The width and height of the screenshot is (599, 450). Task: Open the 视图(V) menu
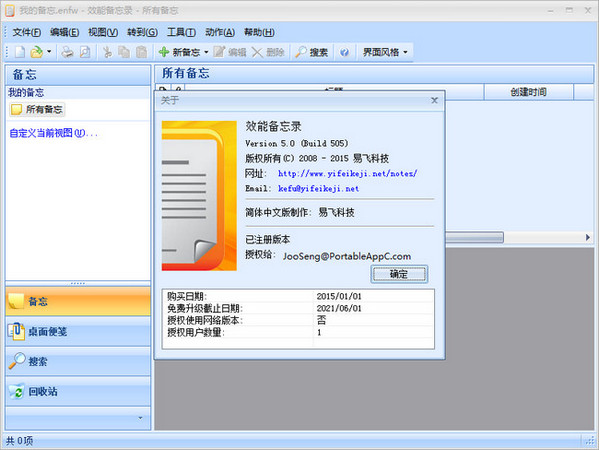pos(103,32)
